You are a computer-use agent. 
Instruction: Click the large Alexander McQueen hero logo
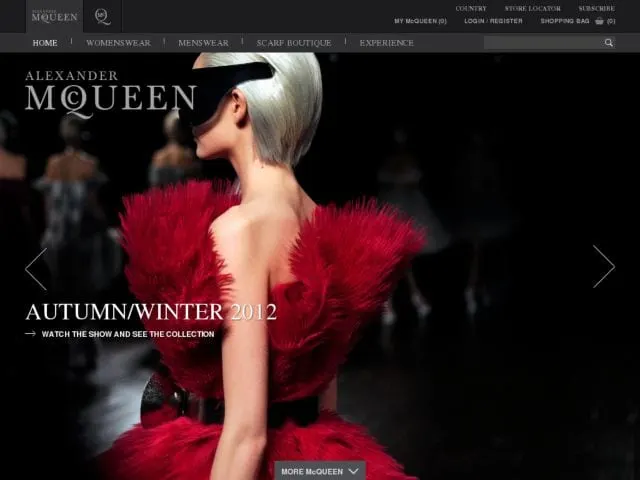(x=111, y=94)
